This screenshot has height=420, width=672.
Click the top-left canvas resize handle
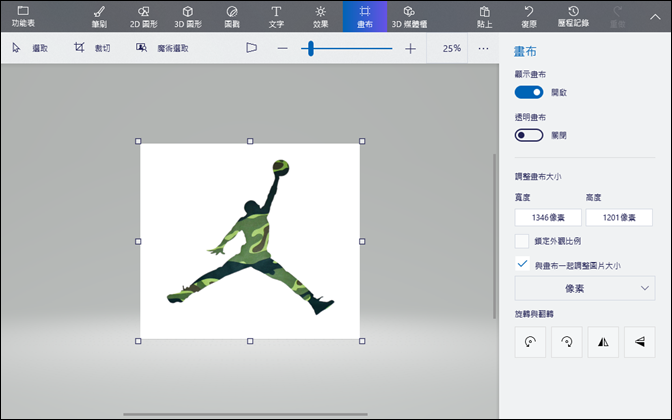pyautogui.click(x=138, y=141)
